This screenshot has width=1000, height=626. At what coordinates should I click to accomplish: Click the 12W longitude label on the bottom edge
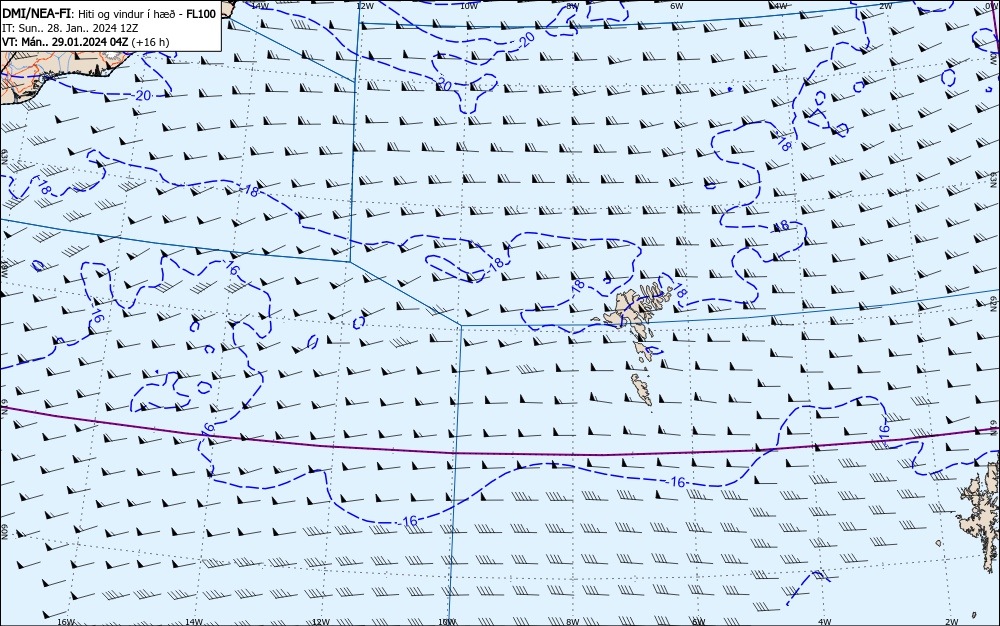click(321, 622)
